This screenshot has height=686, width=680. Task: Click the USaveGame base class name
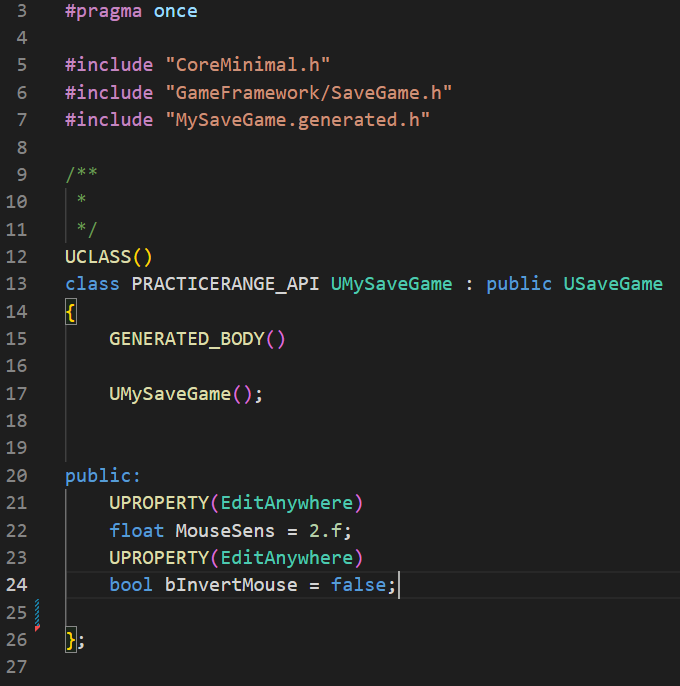613,284
